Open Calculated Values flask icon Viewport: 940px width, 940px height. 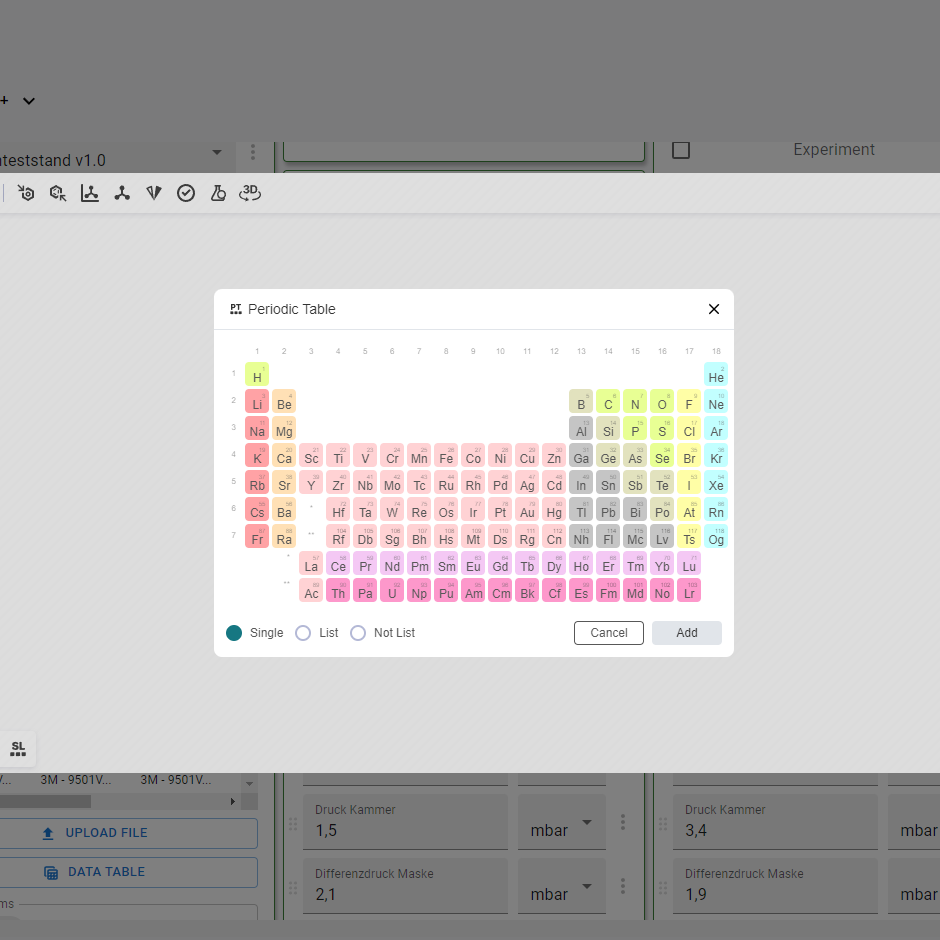[x=218, y=193]
